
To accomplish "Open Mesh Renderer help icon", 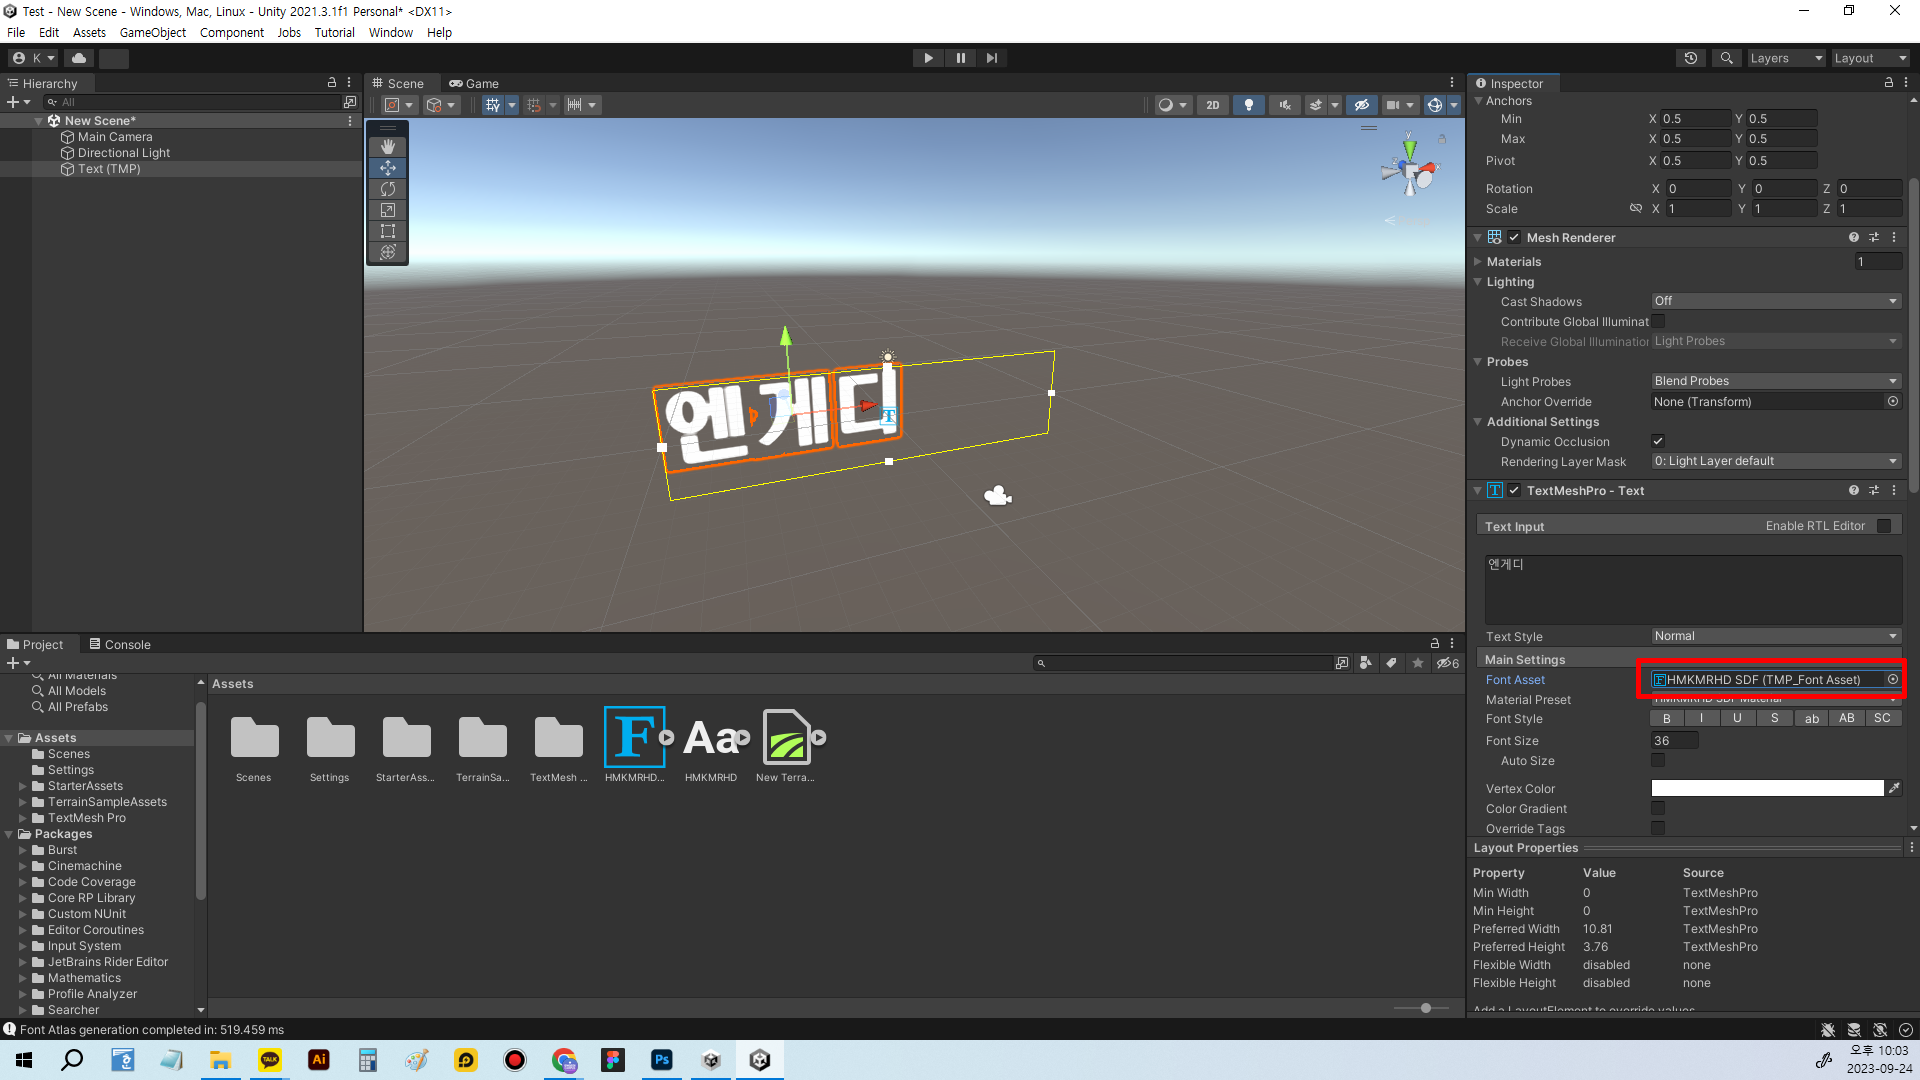I will pyautogui.click(x=1853, y=237).
